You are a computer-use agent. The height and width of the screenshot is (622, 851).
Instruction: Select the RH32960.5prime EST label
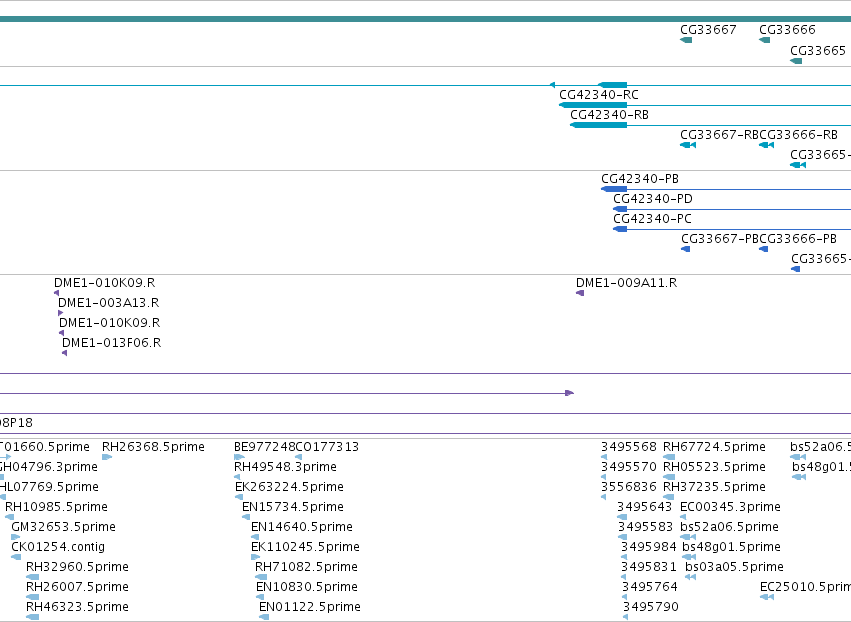78,567
